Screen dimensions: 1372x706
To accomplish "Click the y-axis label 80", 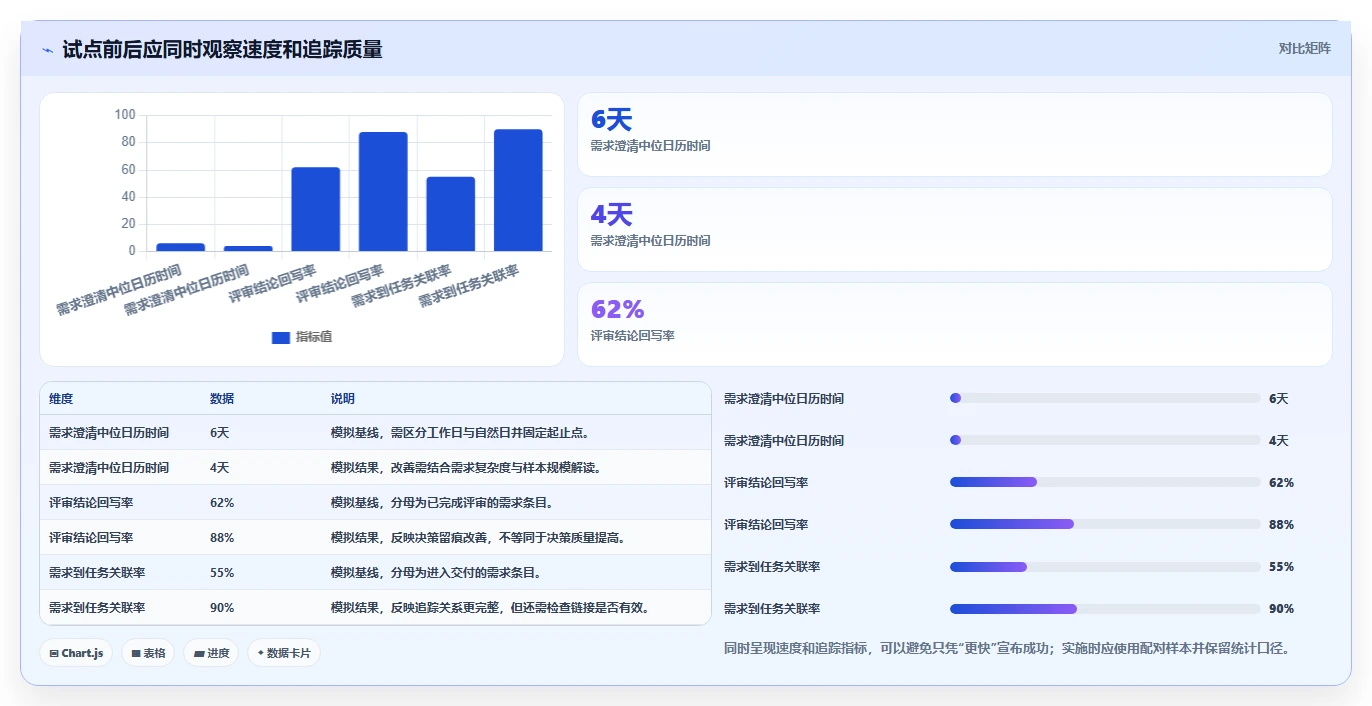I will pyautogui.click(x=128, y=142).
